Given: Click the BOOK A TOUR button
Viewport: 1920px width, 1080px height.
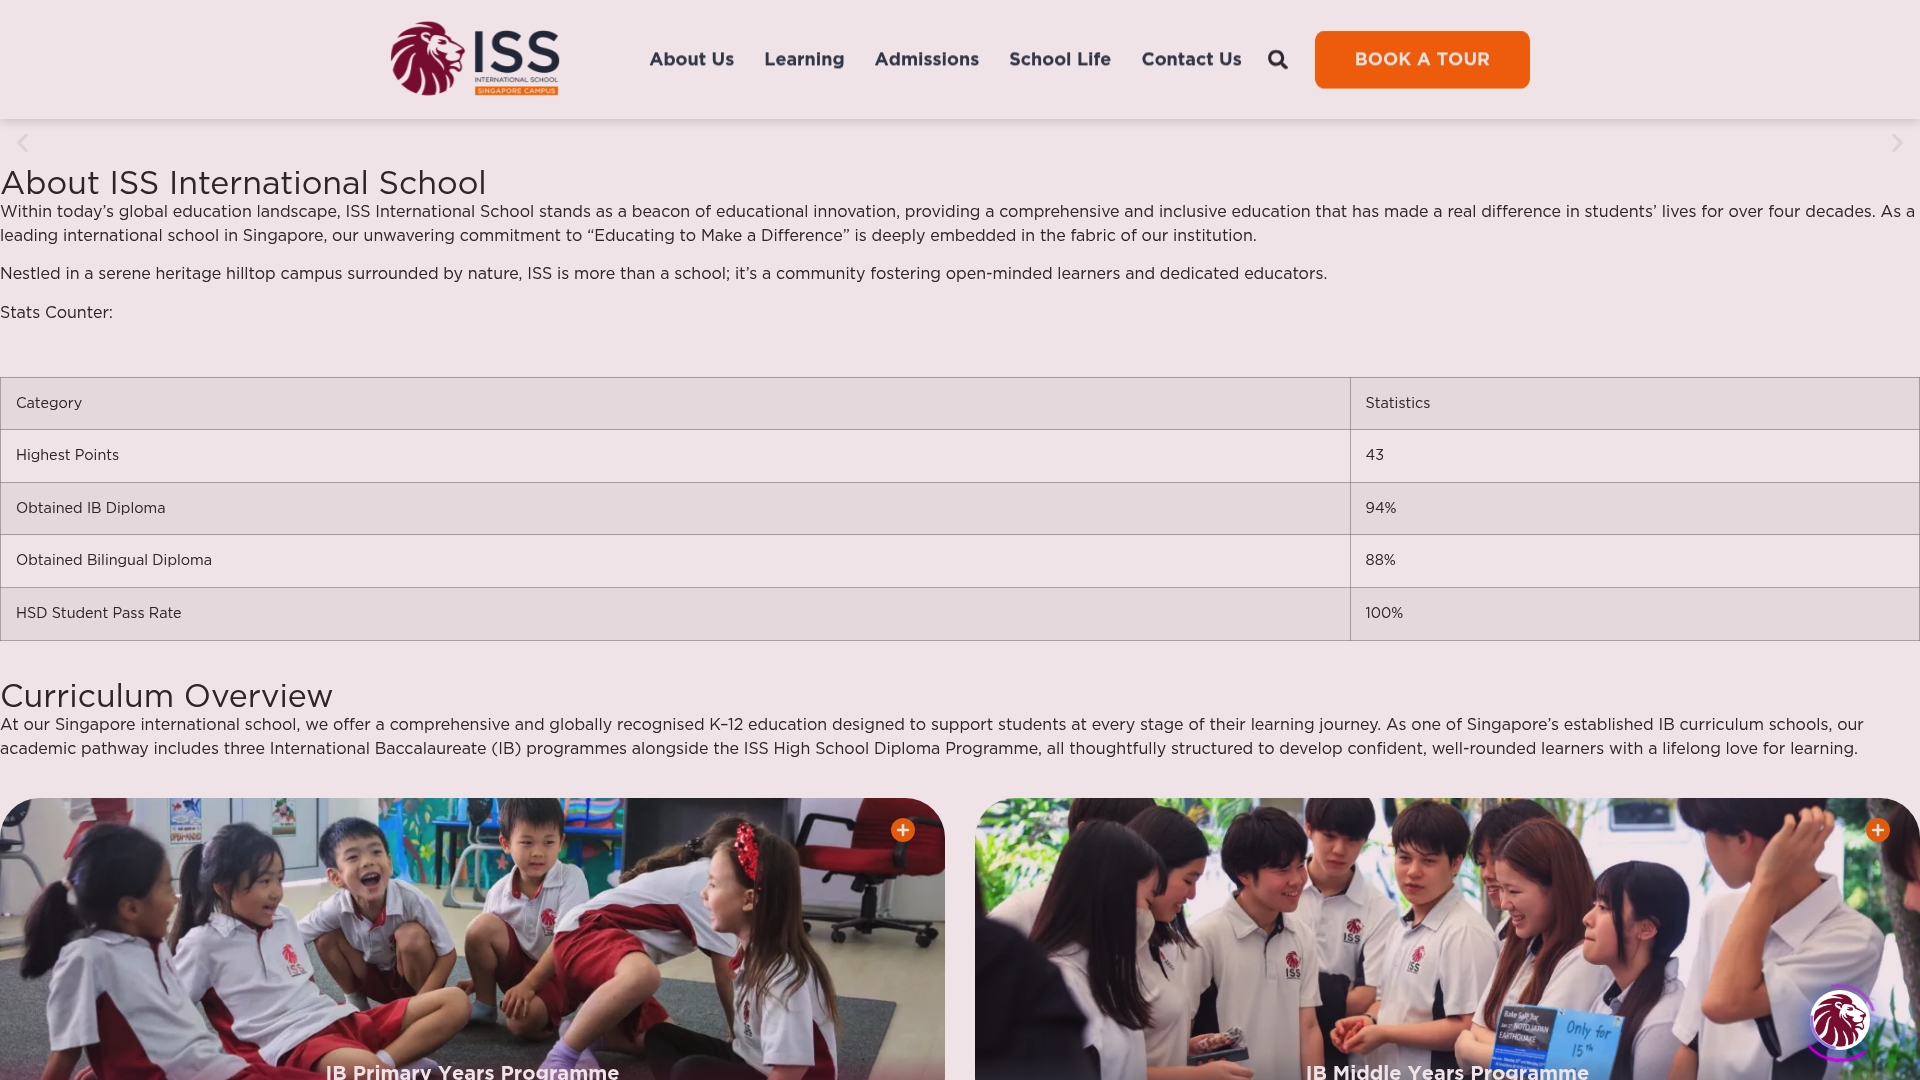Looking at the screenshot, I should [x=1422, y=59].
